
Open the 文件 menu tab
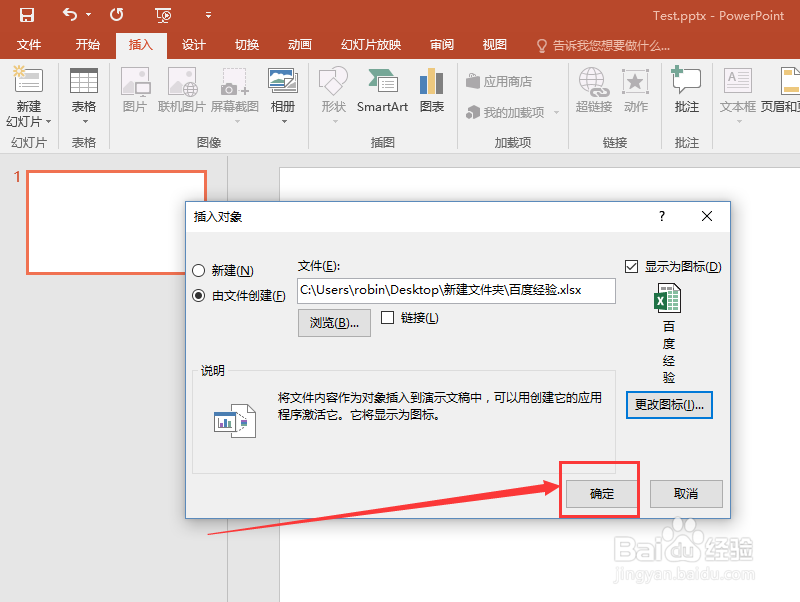(29, 45)
